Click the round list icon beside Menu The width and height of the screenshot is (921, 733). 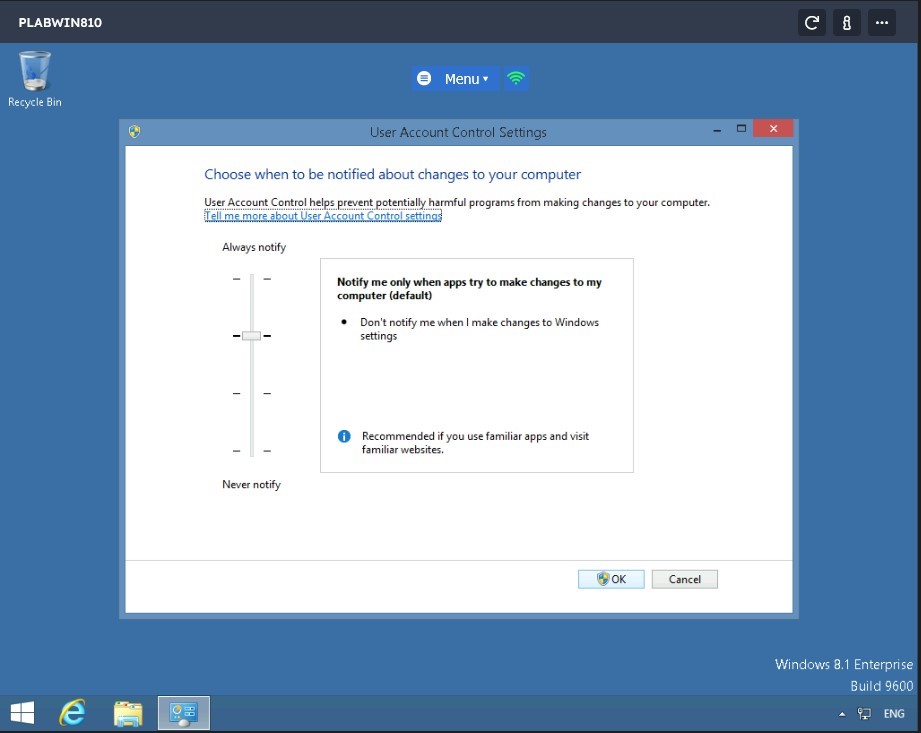tap(424, 78)
